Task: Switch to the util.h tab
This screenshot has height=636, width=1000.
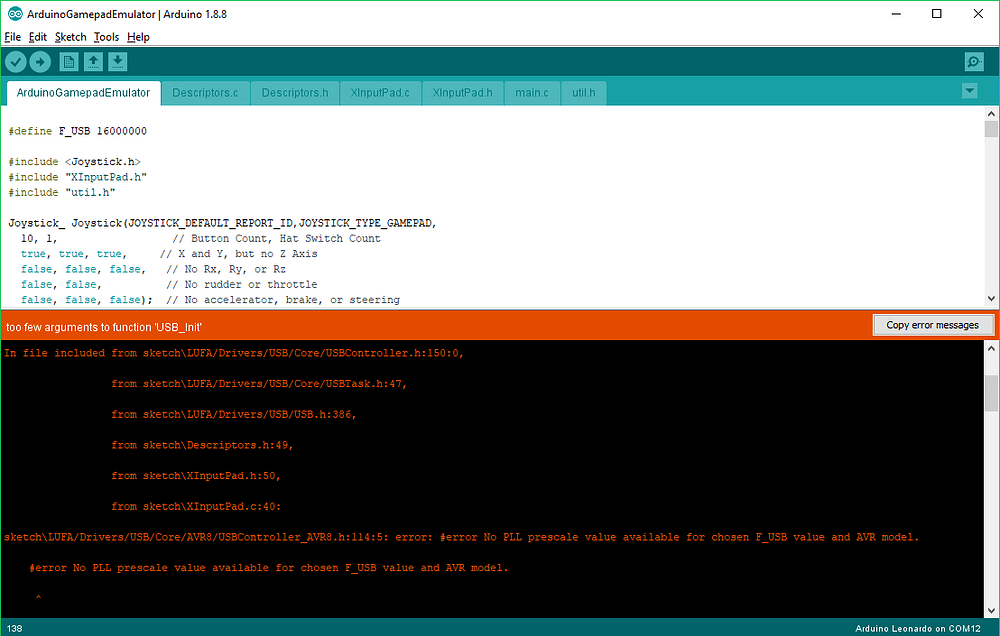Action: click(x=584, y=93)
